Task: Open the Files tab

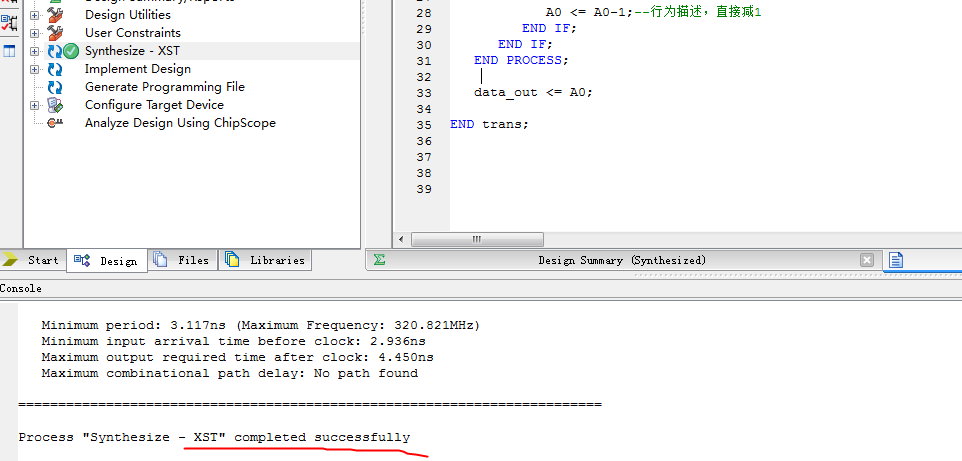Action: pyautogui.click(x=182, y=260)
